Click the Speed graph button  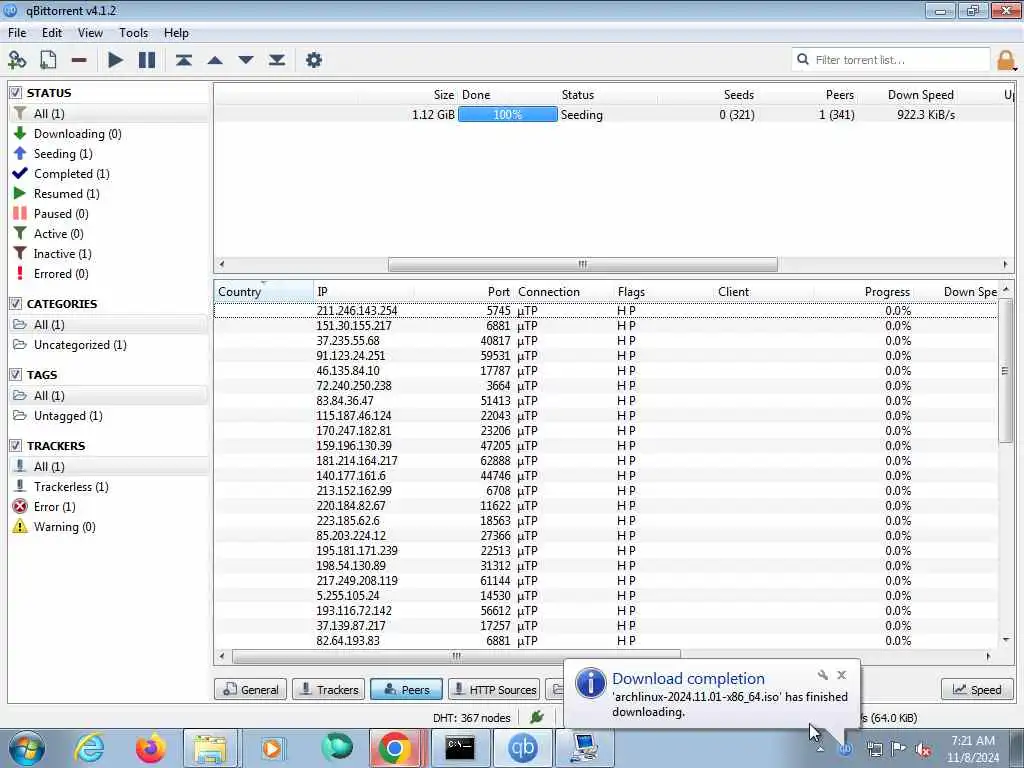pyautogui.click(x=977, y=690)
